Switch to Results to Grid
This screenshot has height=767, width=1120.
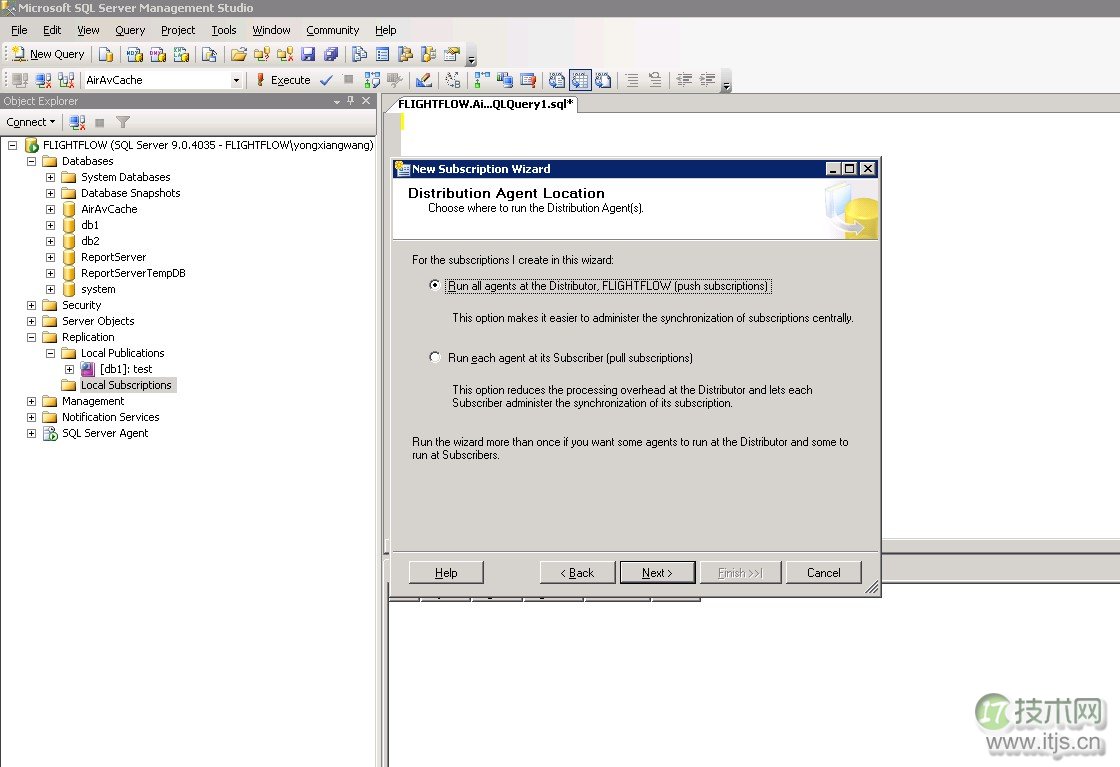(x=580, y=80)
